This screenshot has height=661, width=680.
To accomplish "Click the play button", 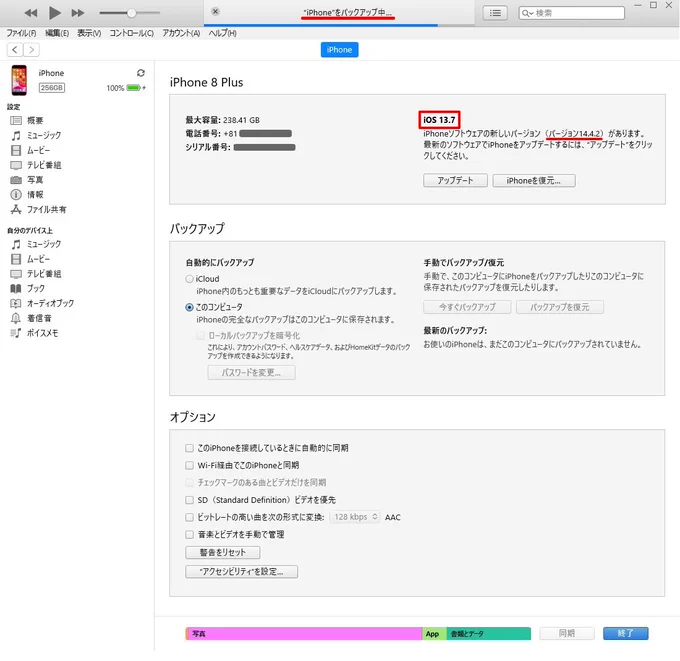I will coord(55,13).
